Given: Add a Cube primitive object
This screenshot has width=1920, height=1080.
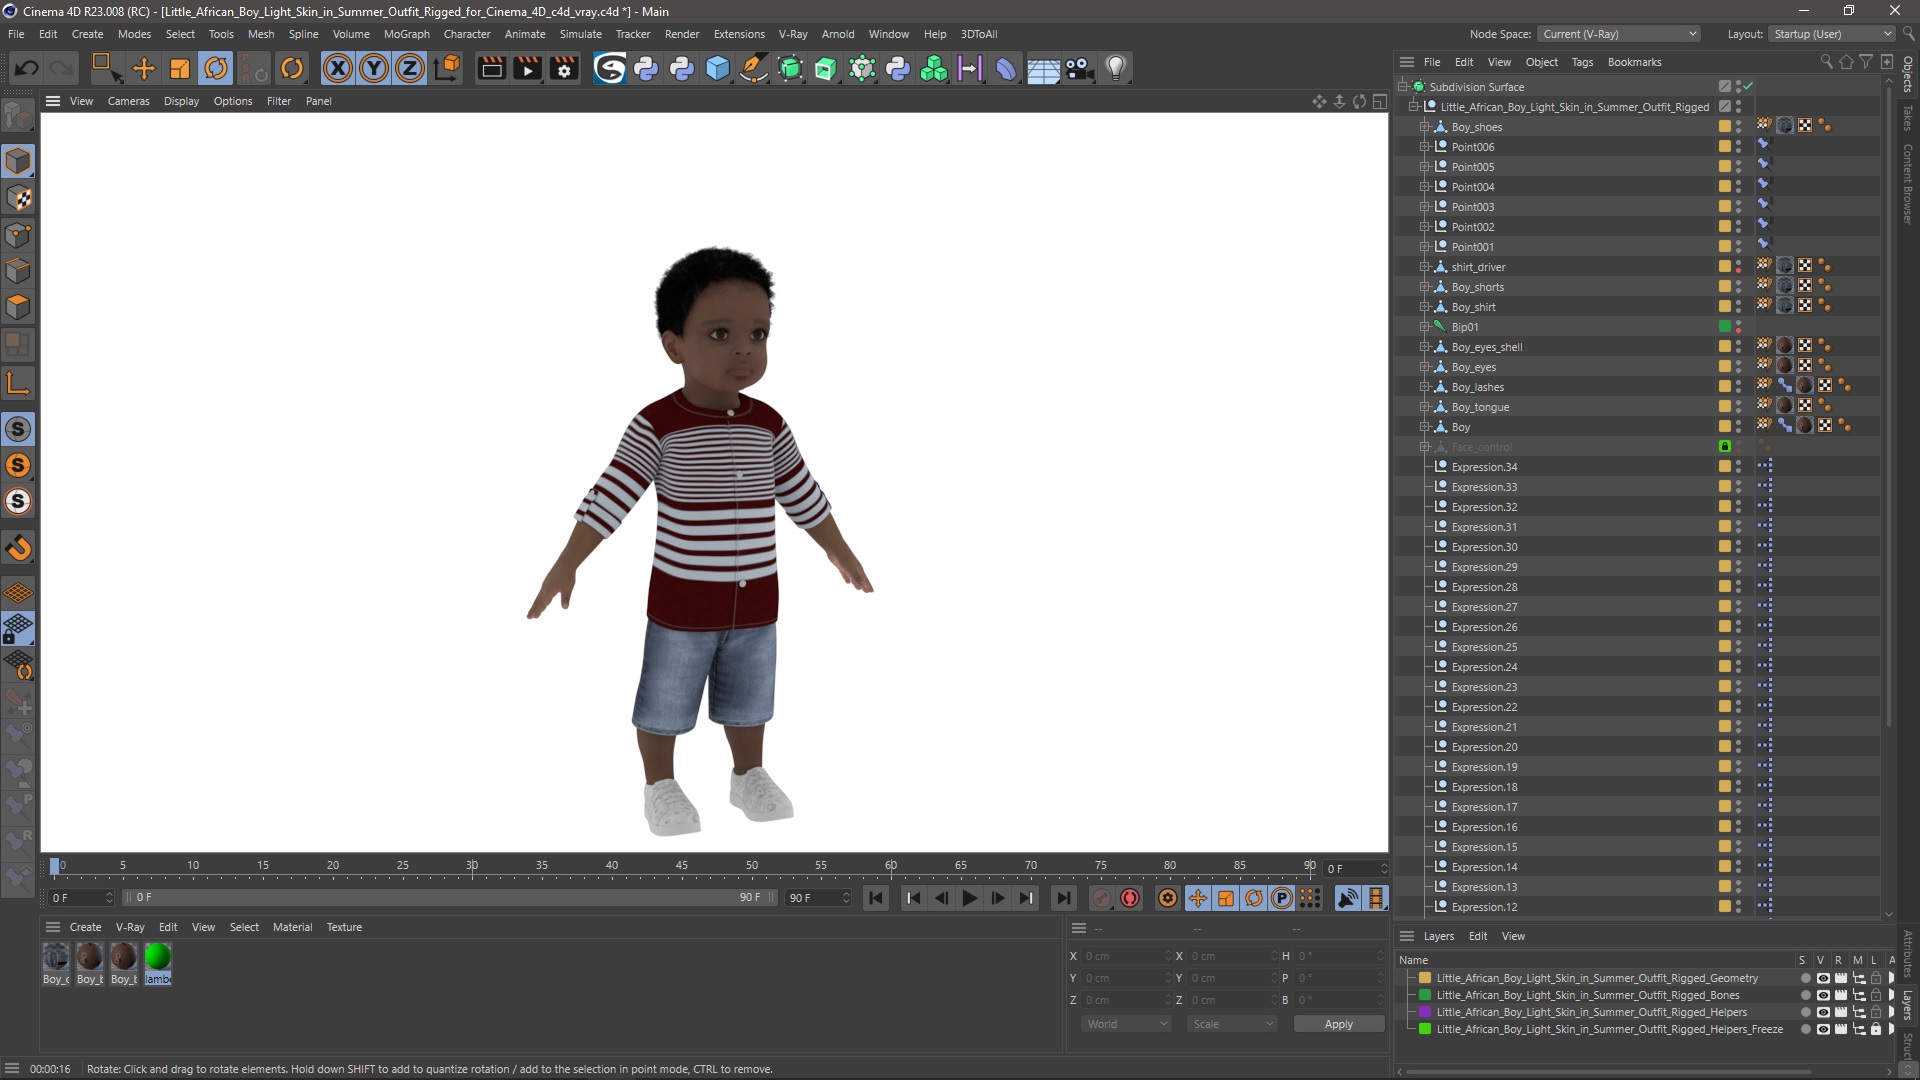Looking at the screenshot, I should click(718, 68).
